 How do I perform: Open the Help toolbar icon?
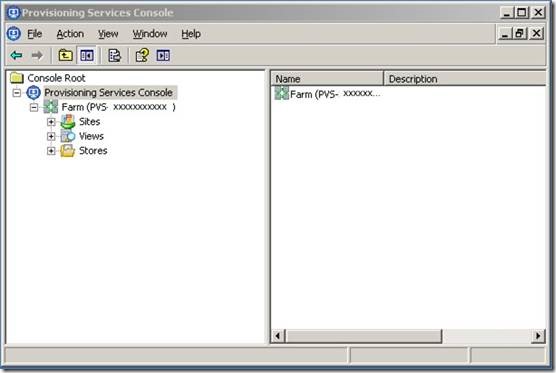pyautogui.click(x=142, y=55)
